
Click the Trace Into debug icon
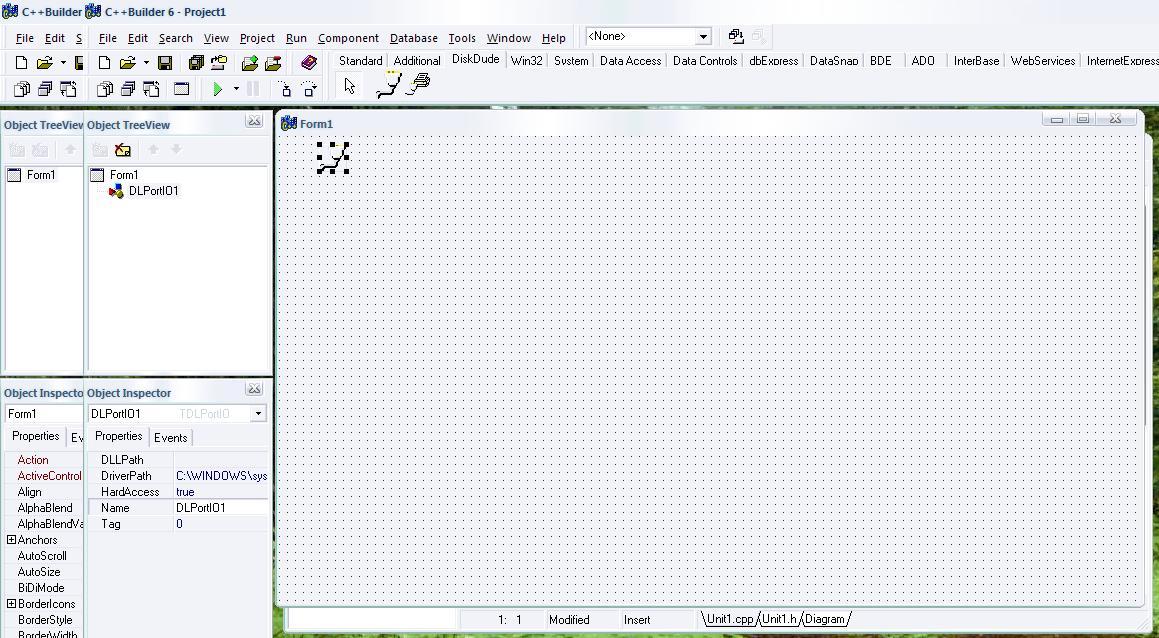point(286,89)
